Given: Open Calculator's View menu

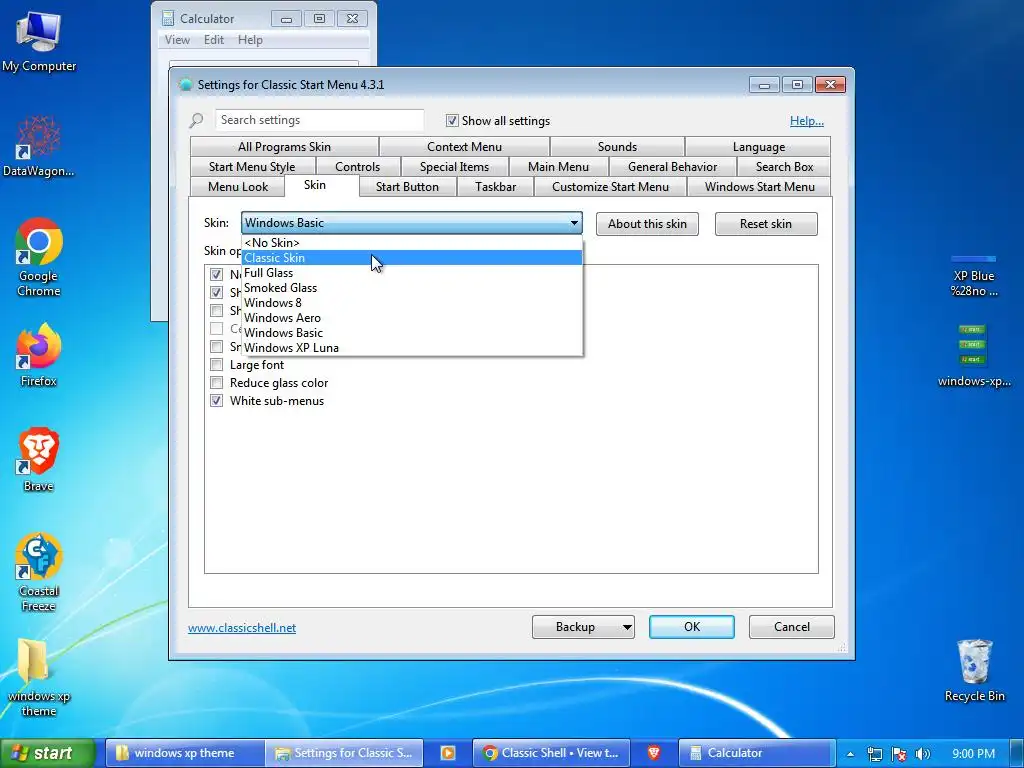Looking at the screenshot, I should click(x=177, y=40).
